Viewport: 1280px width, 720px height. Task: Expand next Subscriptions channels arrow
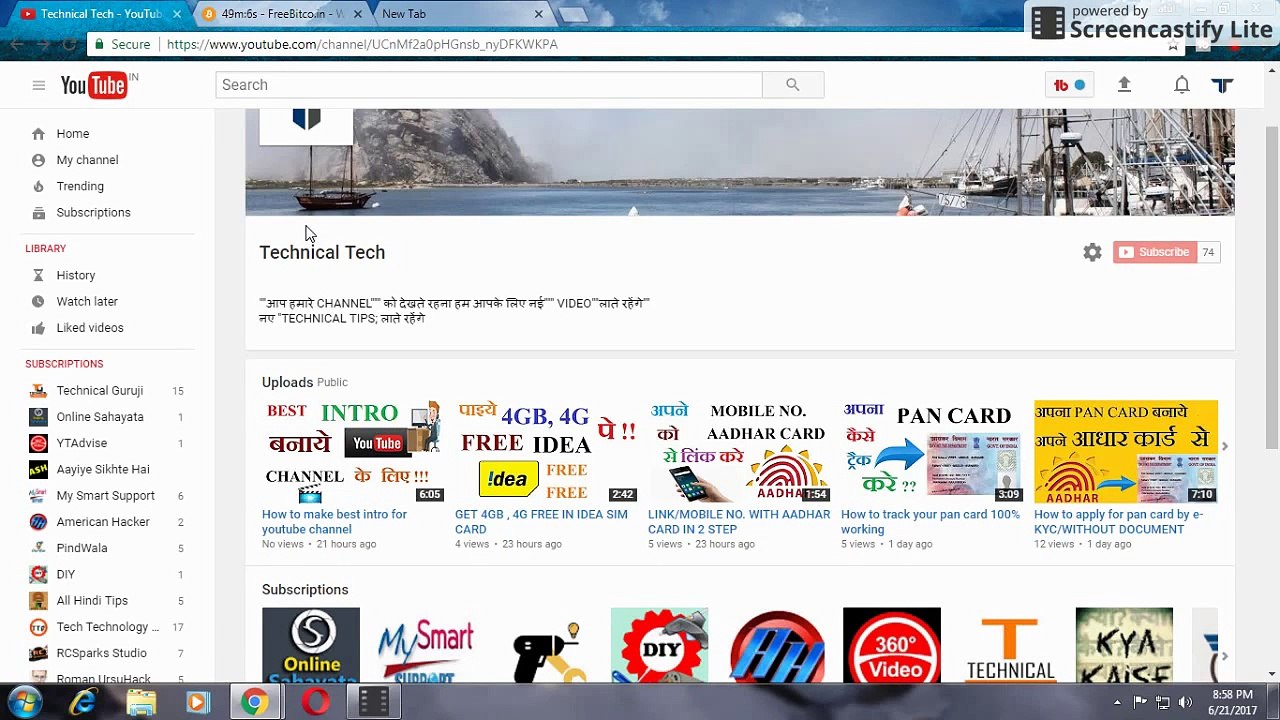click(1224, 656)
